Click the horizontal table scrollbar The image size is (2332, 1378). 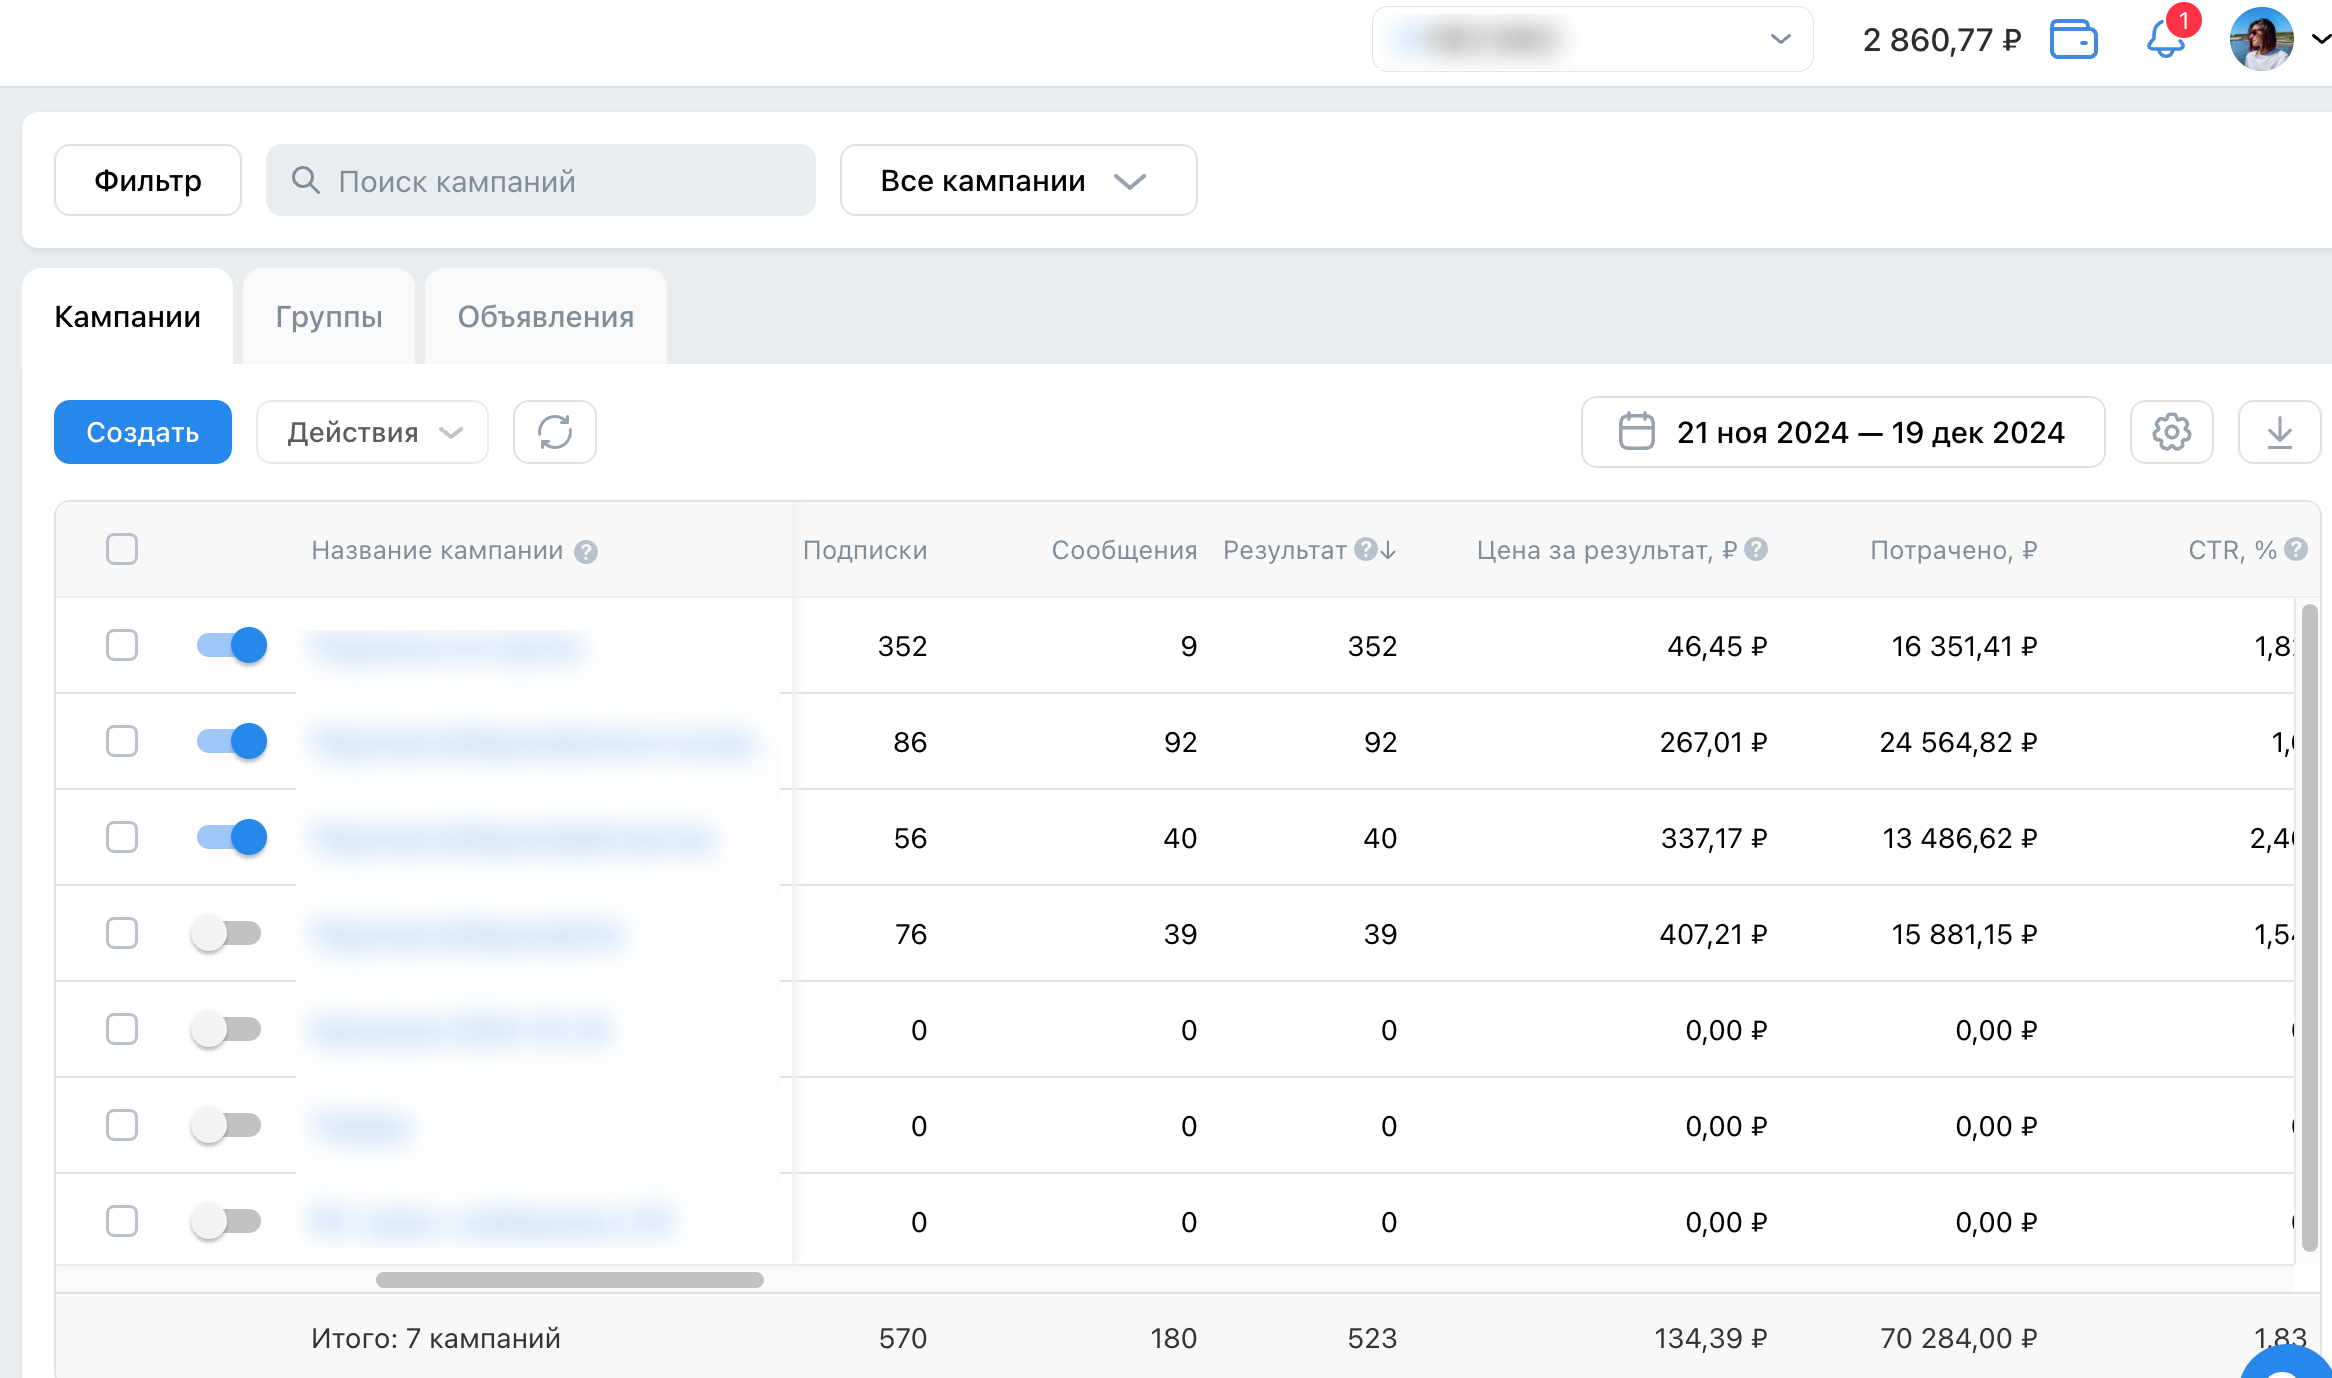tap(569, 1280)
